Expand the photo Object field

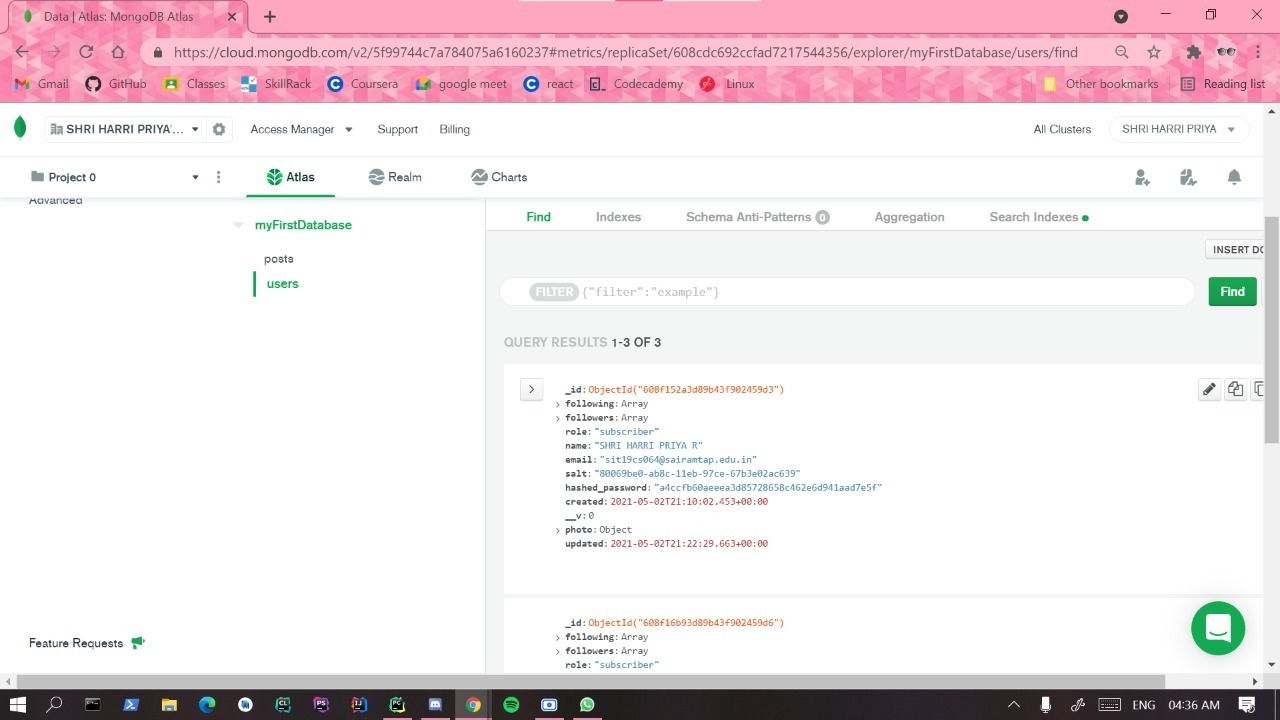(x=558, y=529)
